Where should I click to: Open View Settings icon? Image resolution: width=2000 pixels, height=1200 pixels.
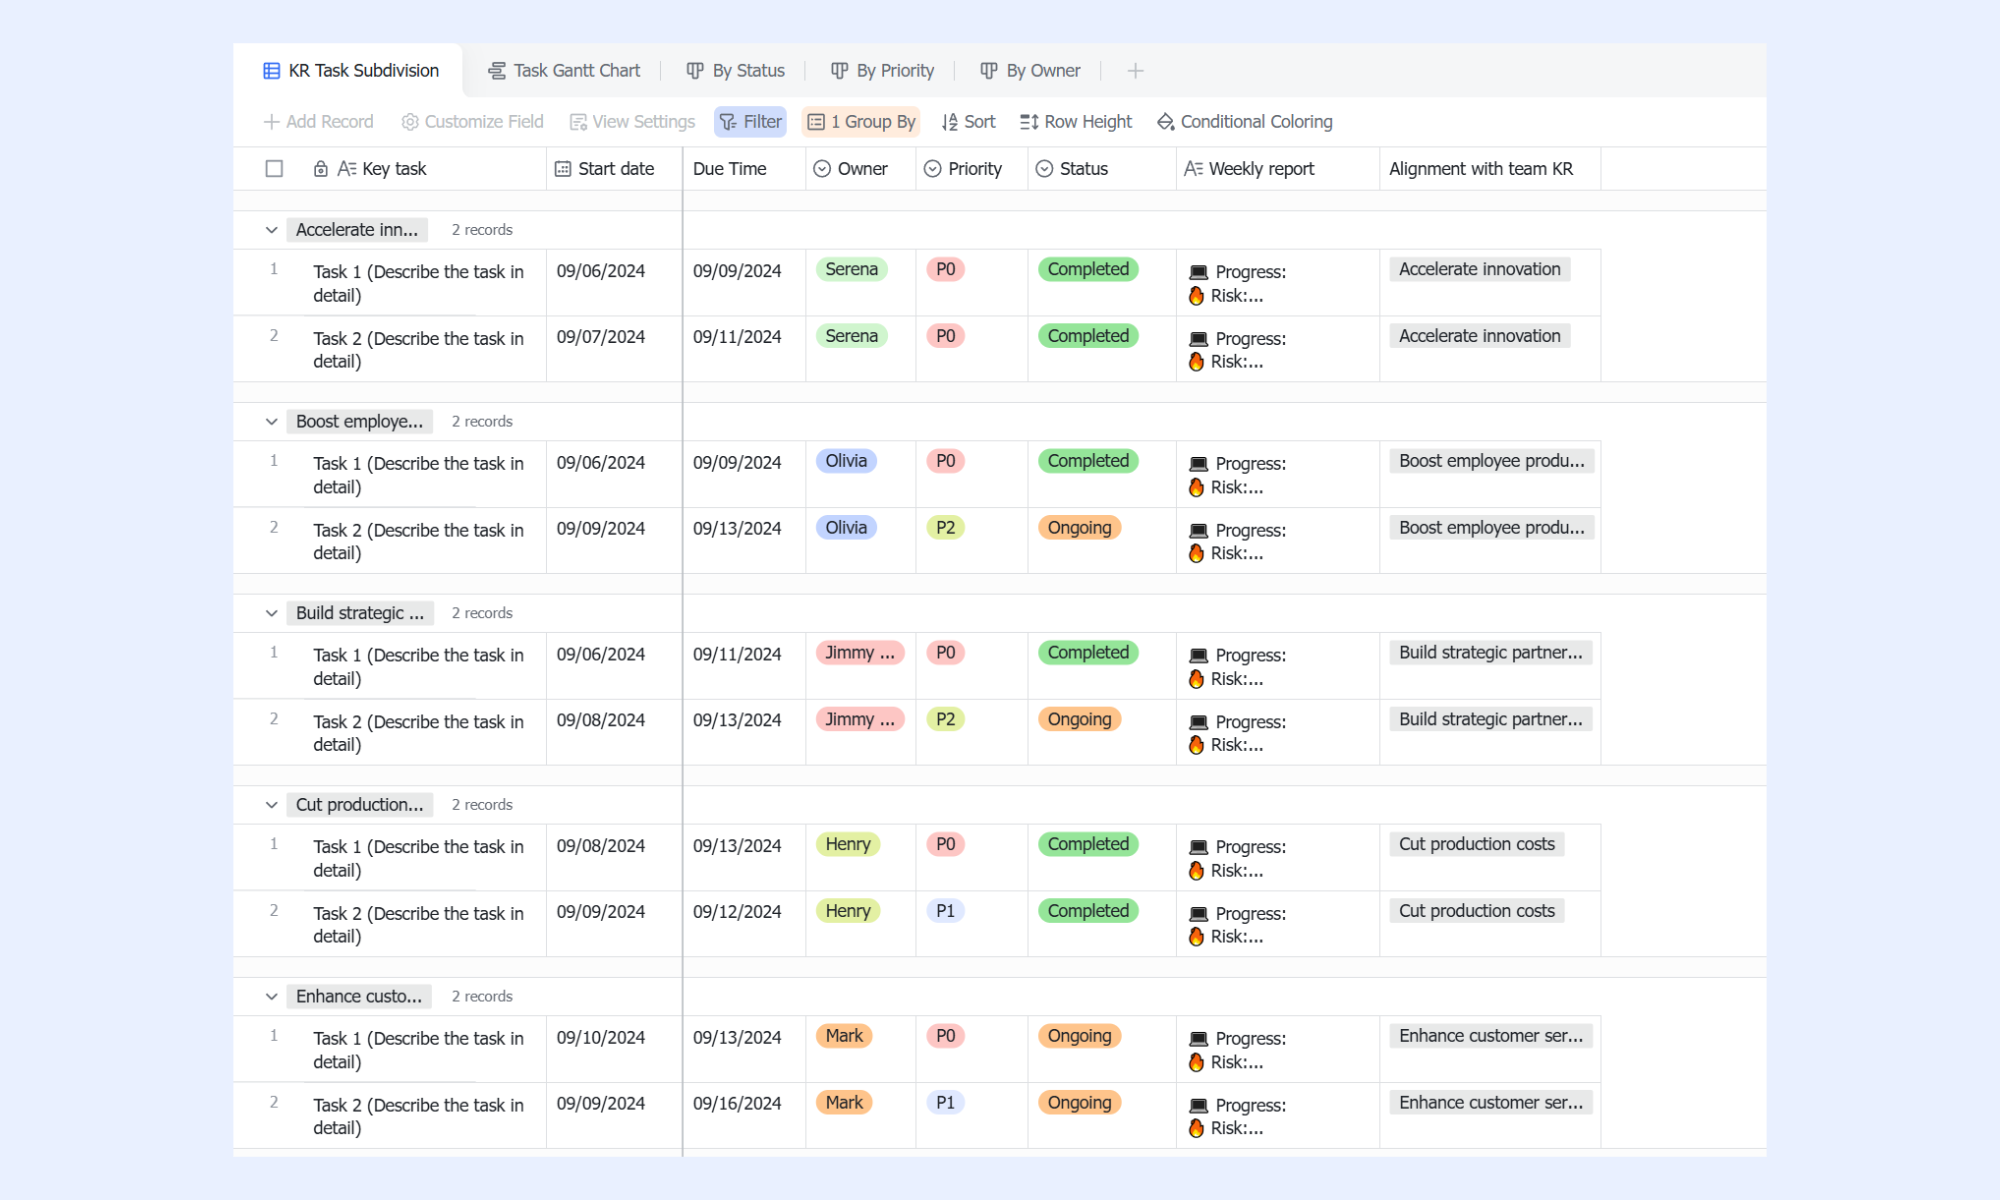578,122
